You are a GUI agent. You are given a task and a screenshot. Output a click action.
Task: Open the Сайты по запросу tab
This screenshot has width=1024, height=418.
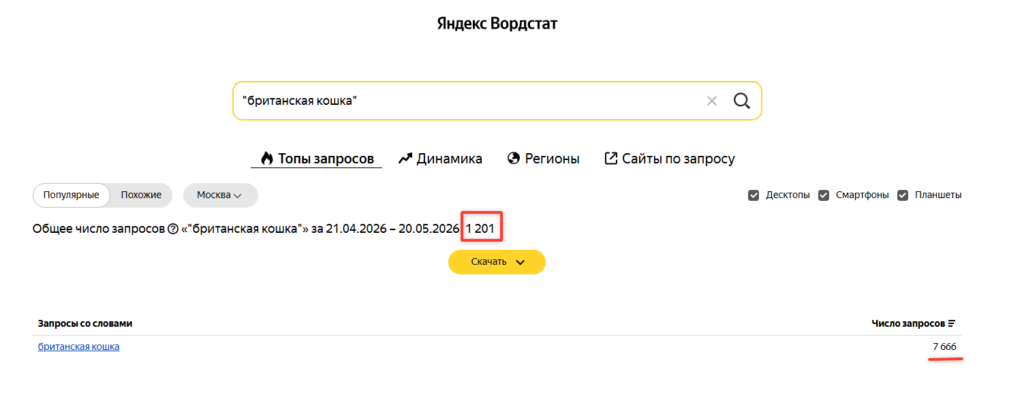click(670, 159)
